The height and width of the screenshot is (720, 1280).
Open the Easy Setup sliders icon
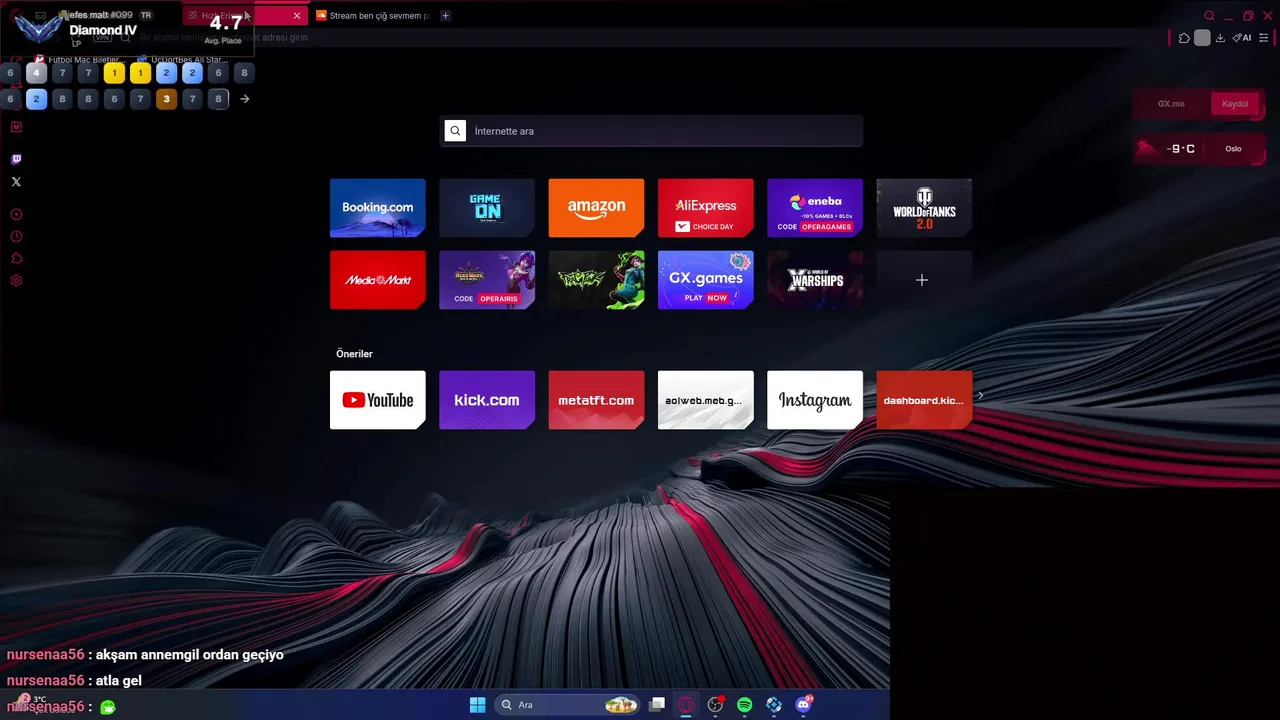[x=1264, y=38]
